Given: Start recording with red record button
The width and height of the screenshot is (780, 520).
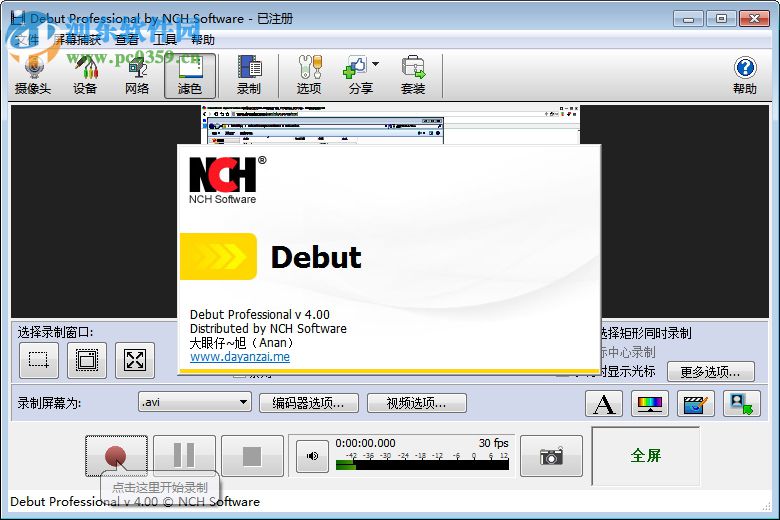Looking at the screenshot, I should (116, 455).
